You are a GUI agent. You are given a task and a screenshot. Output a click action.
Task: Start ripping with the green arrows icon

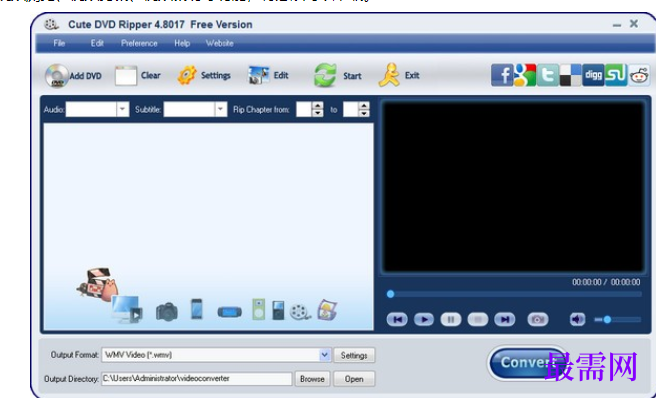pos(325,75)
